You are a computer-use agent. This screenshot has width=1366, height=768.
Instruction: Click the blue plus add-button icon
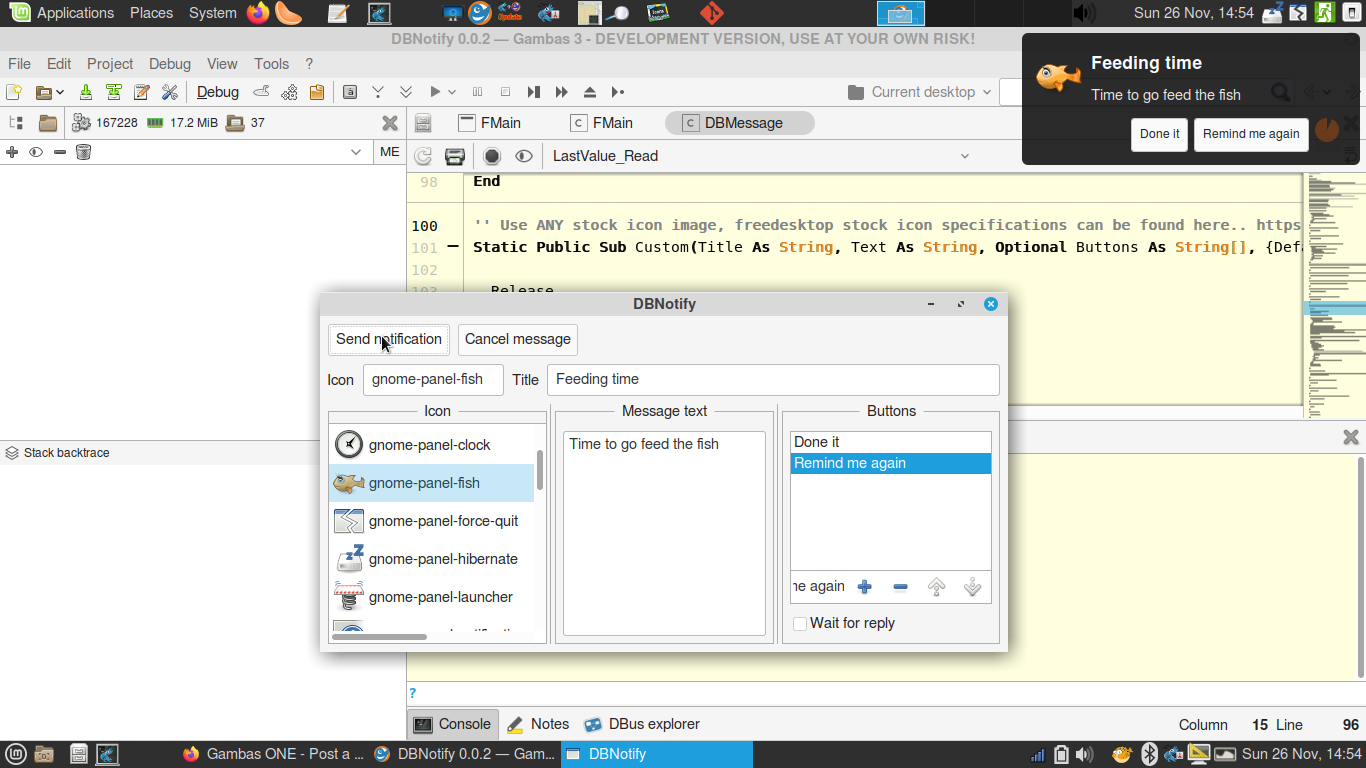pyautogui.click(x=865, y=587)
